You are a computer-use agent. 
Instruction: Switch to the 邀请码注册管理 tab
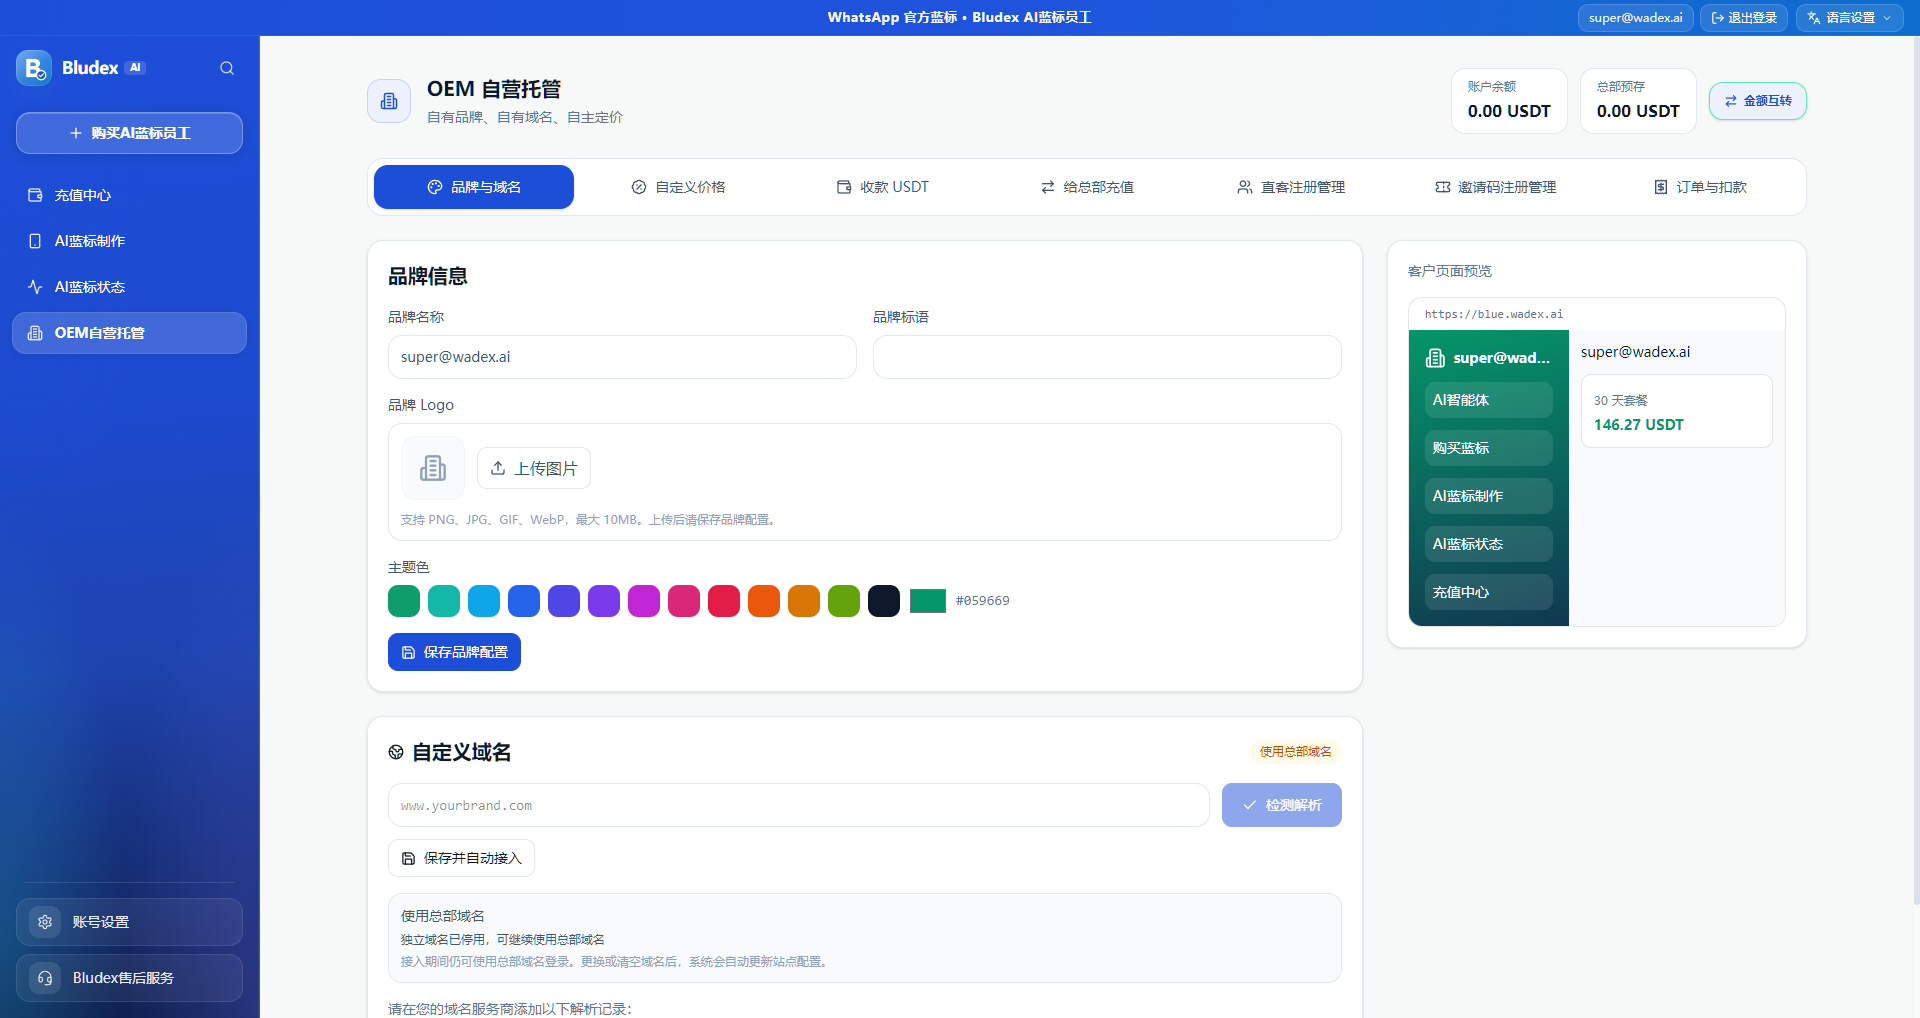pos(1496,187)
